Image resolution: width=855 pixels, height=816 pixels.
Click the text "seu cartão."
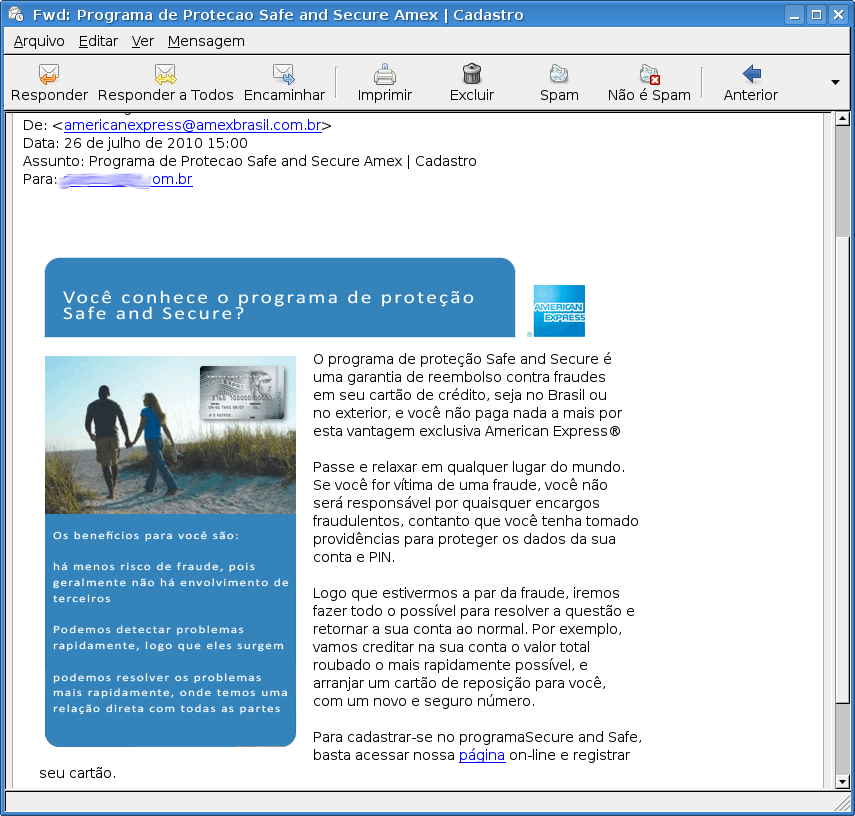pos(77,773)
